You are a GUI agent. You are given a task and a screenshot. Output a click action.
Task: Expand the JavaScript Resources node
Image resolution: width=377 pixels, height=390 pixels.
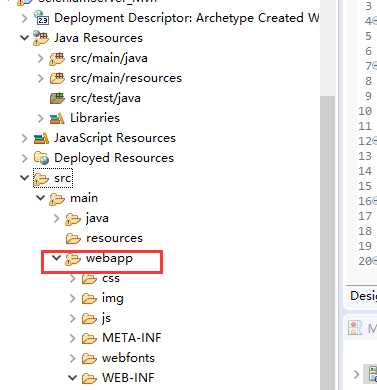24,138
